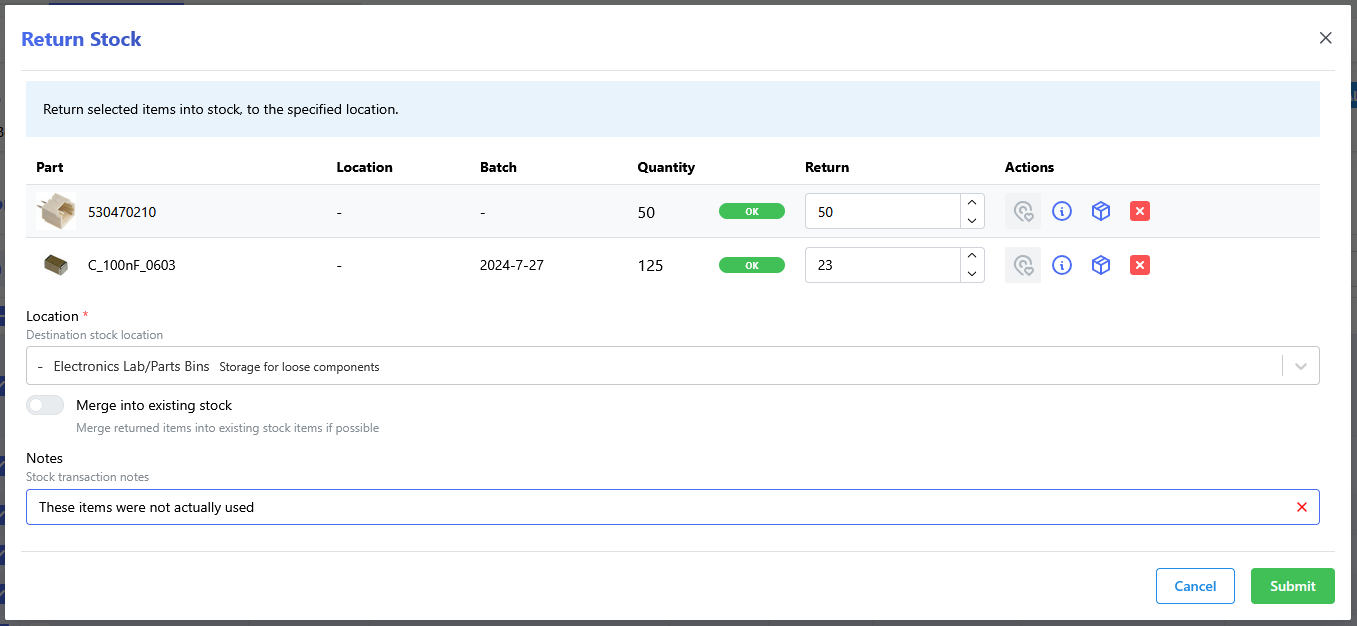Enable Merge into existing stock toggle
Viewport: 1357px width, 626px height.
pos(45,405)
